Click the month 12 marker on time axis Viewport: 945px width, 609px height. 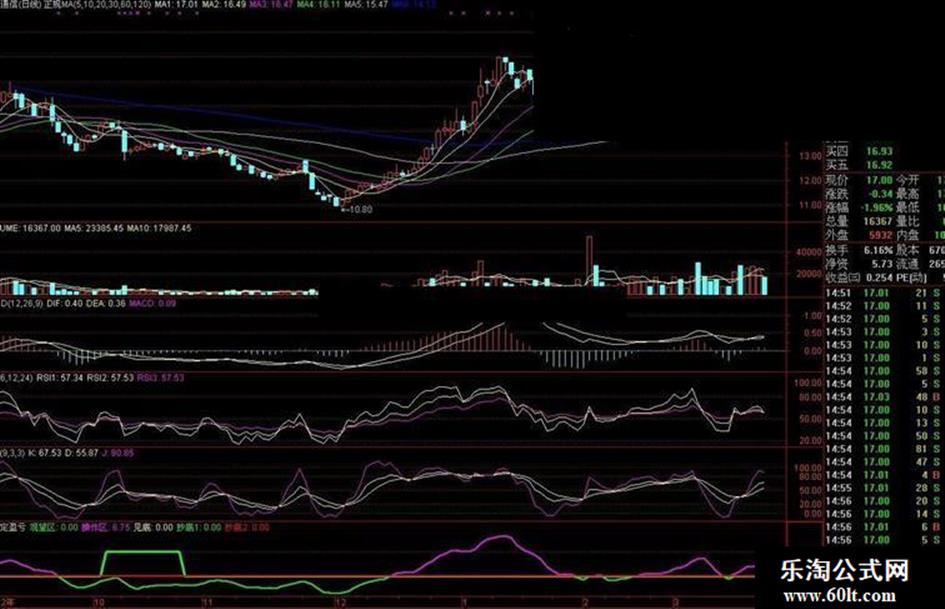click(341, 602)
